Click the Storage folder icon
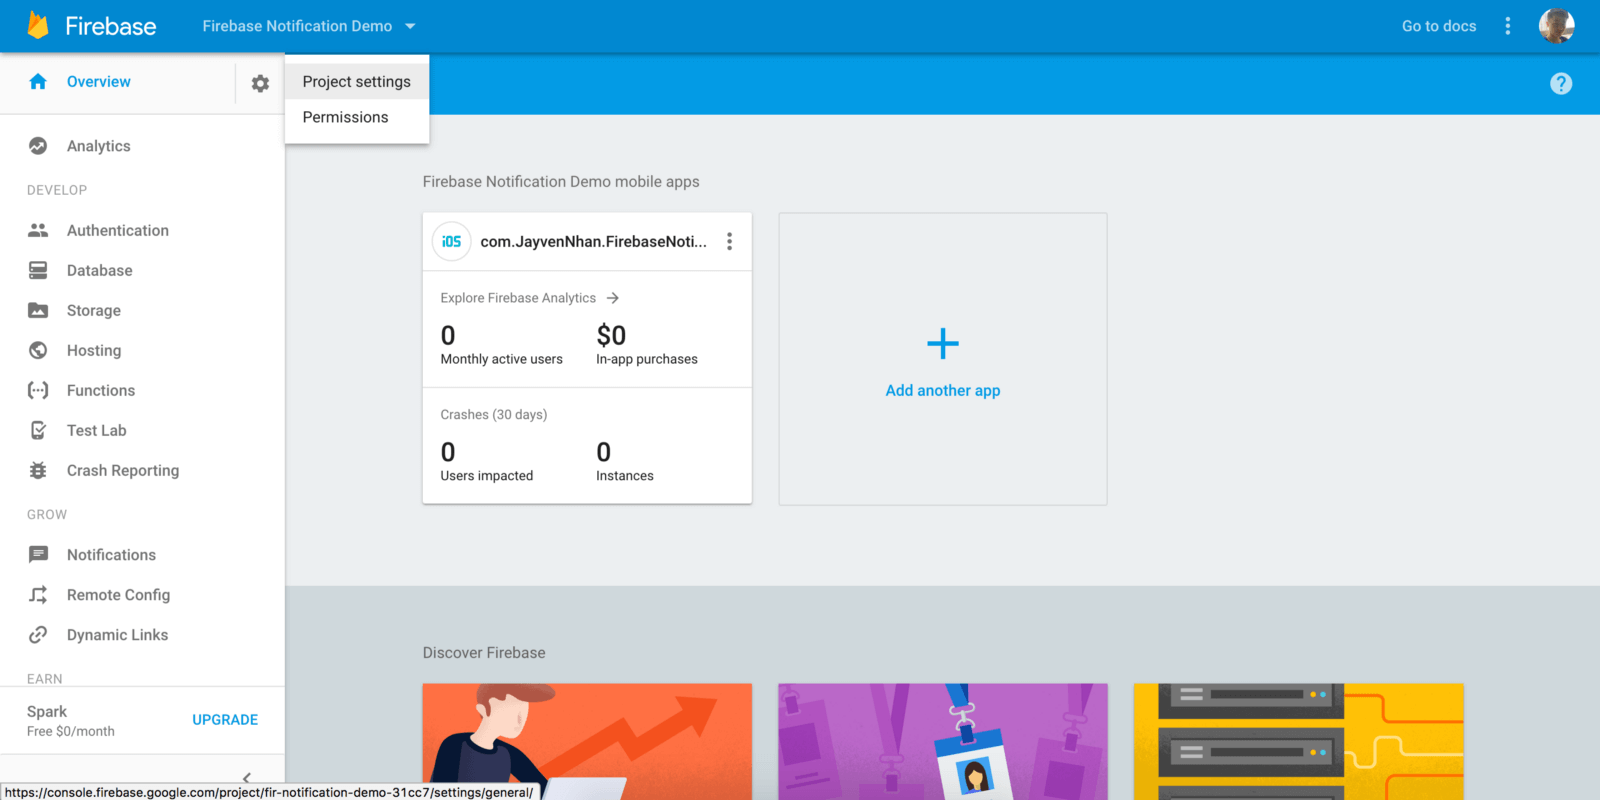This screenshot has width=1600, height=800. coord(38,310)
